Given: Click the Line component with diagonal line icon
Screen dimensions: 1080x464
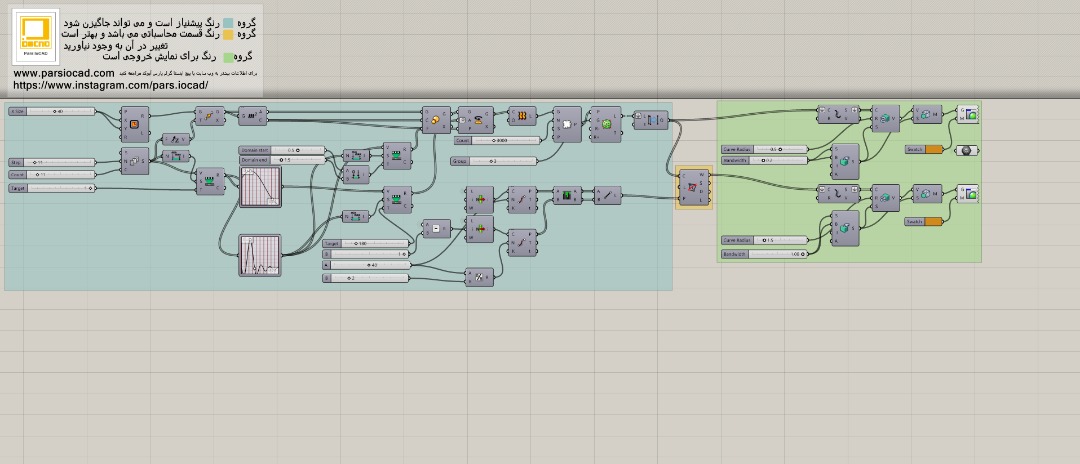Looking at the screenshot, I should 608,196.
